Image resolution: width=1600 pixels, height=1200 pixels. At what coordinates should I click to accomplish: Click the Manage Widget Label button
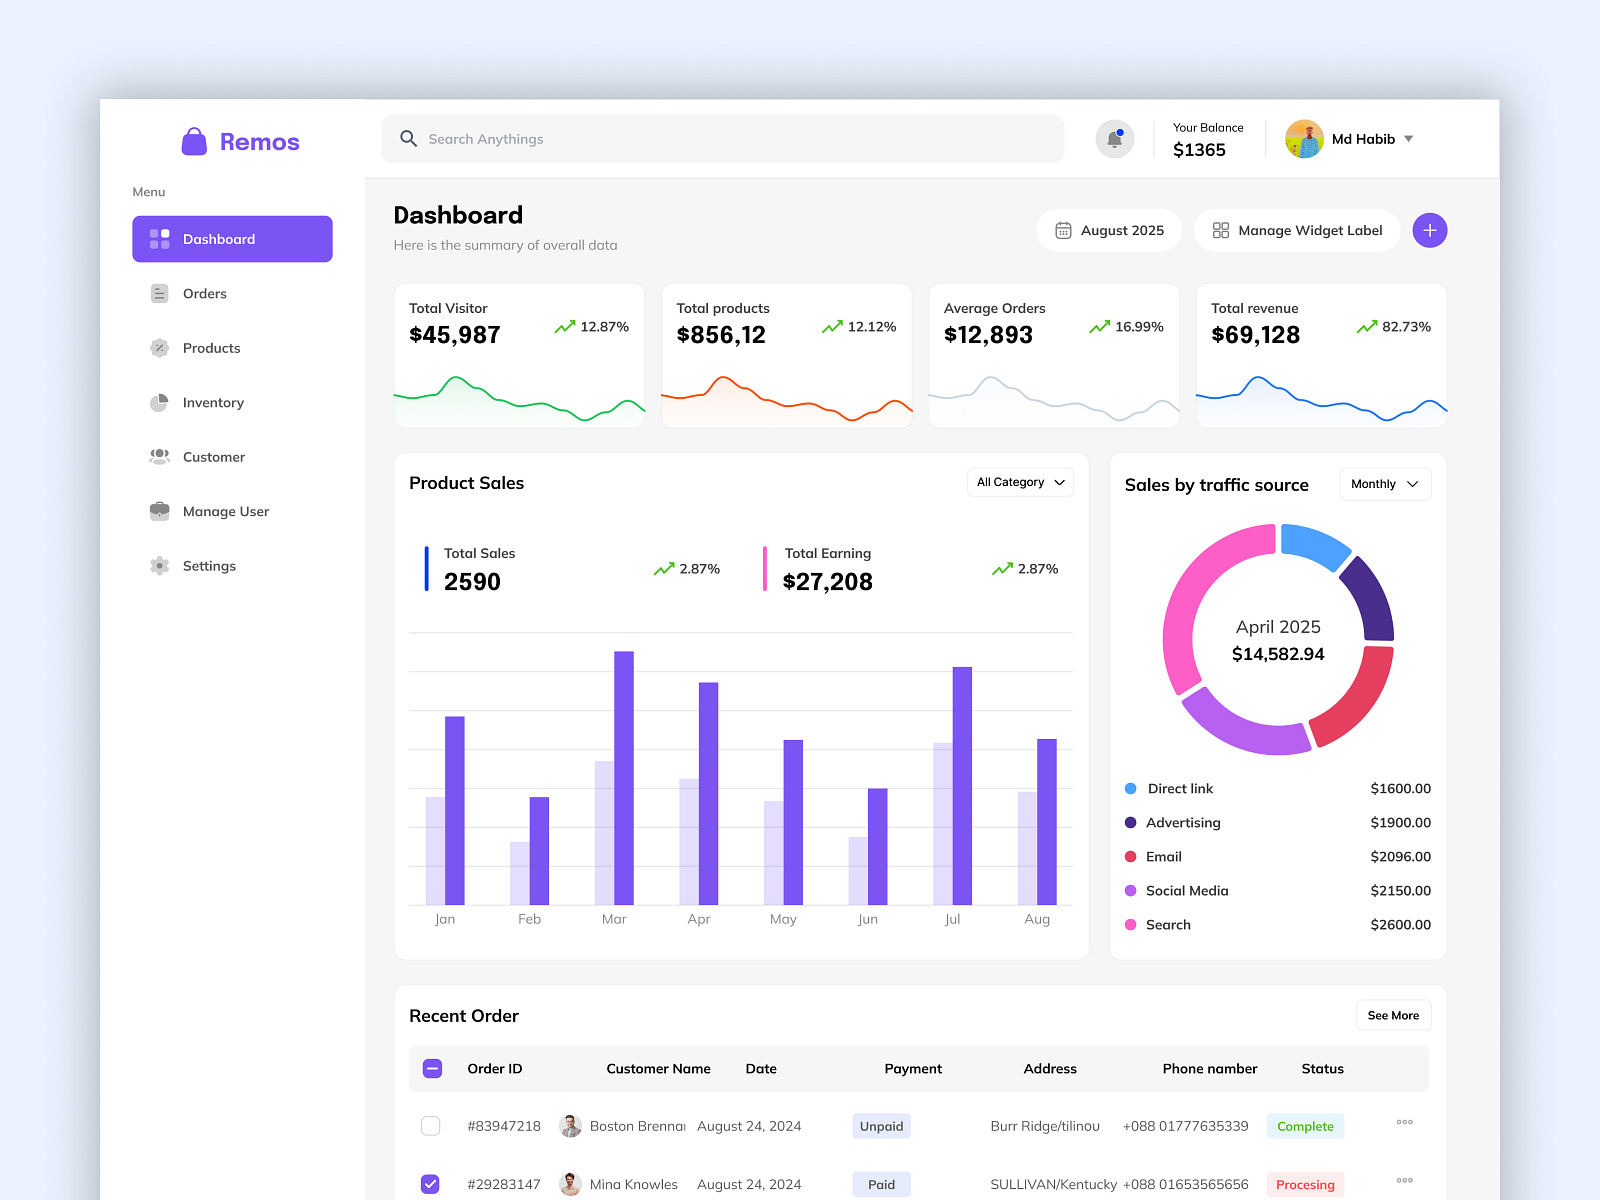1296,230
